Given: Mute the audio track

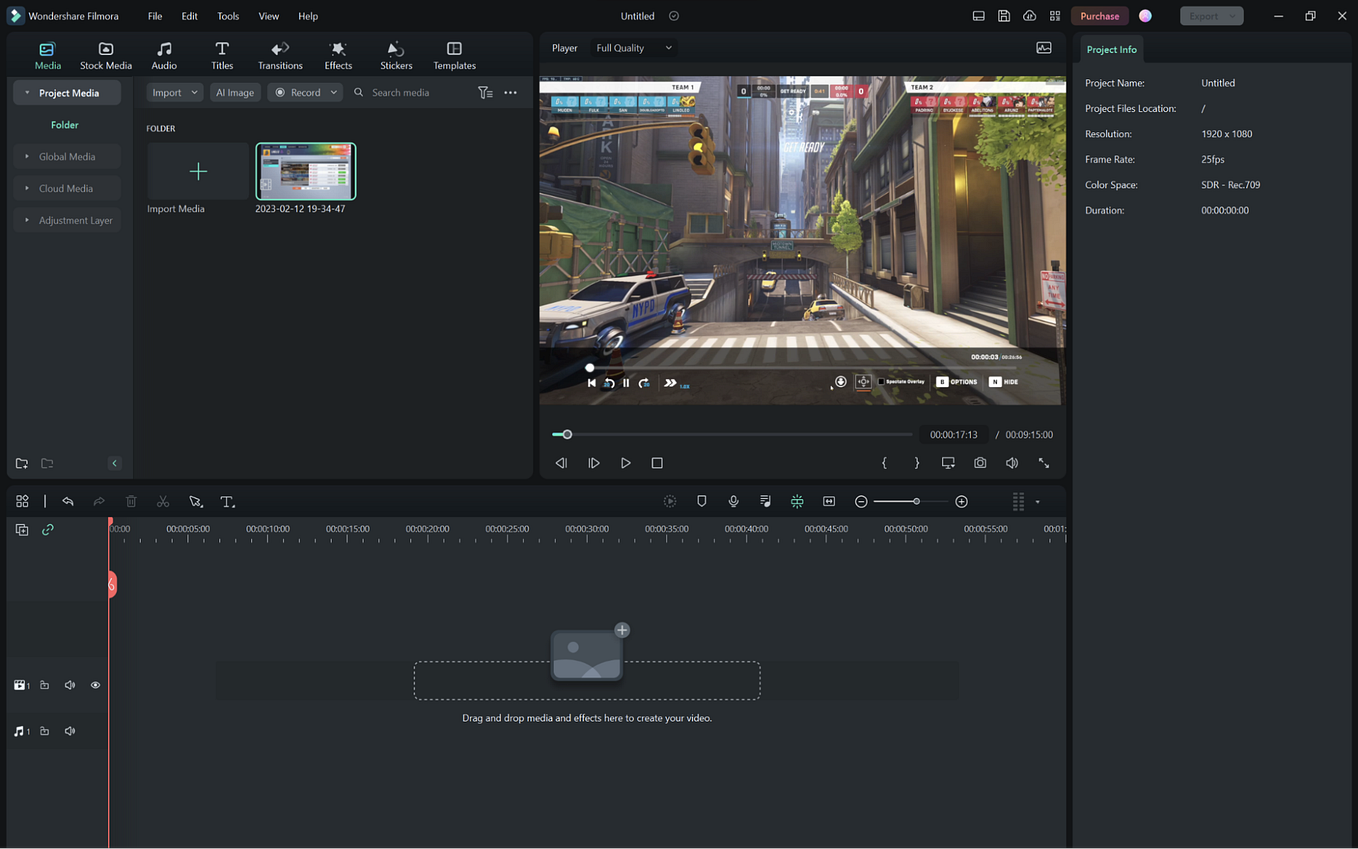Looking at the screenshot, I should coord(69,731).
